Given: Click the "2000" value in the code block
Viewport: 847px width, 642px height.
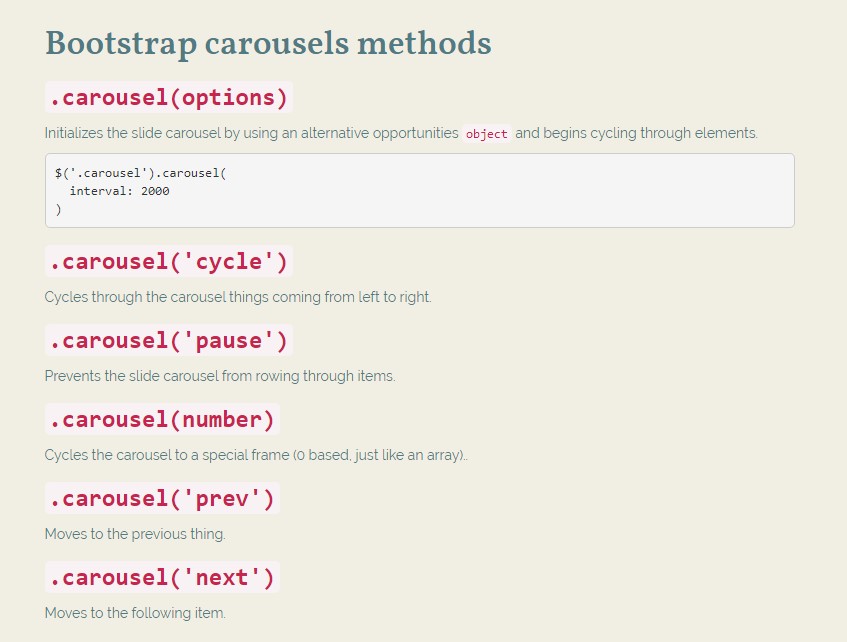Looking at the screenshot, I should (155, 191).
